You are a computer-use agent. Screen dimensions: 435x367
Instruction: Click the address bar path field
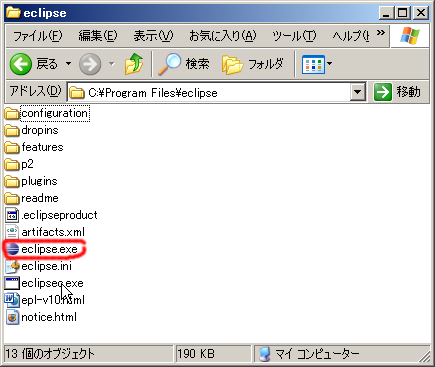[x=209, y=93]
